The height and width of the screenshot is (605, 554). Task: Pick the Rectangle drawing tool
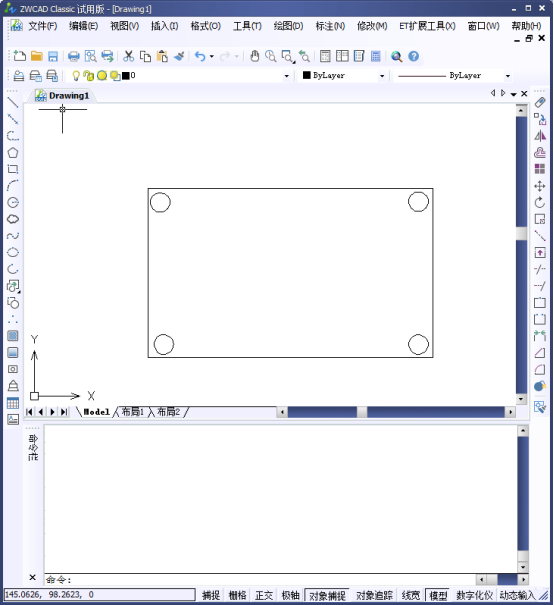13,169
